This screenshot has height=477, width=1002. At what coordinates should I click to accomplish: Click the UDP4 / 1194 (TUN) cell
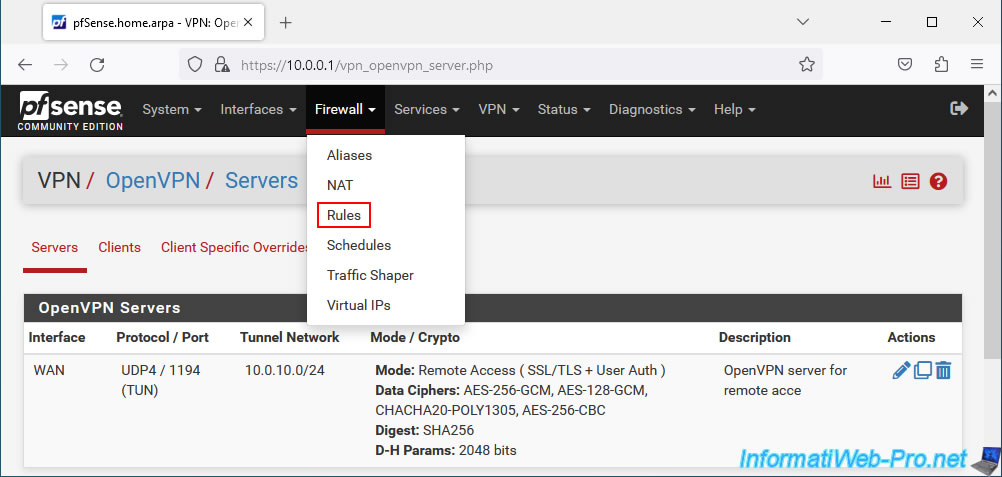point(161,380)
